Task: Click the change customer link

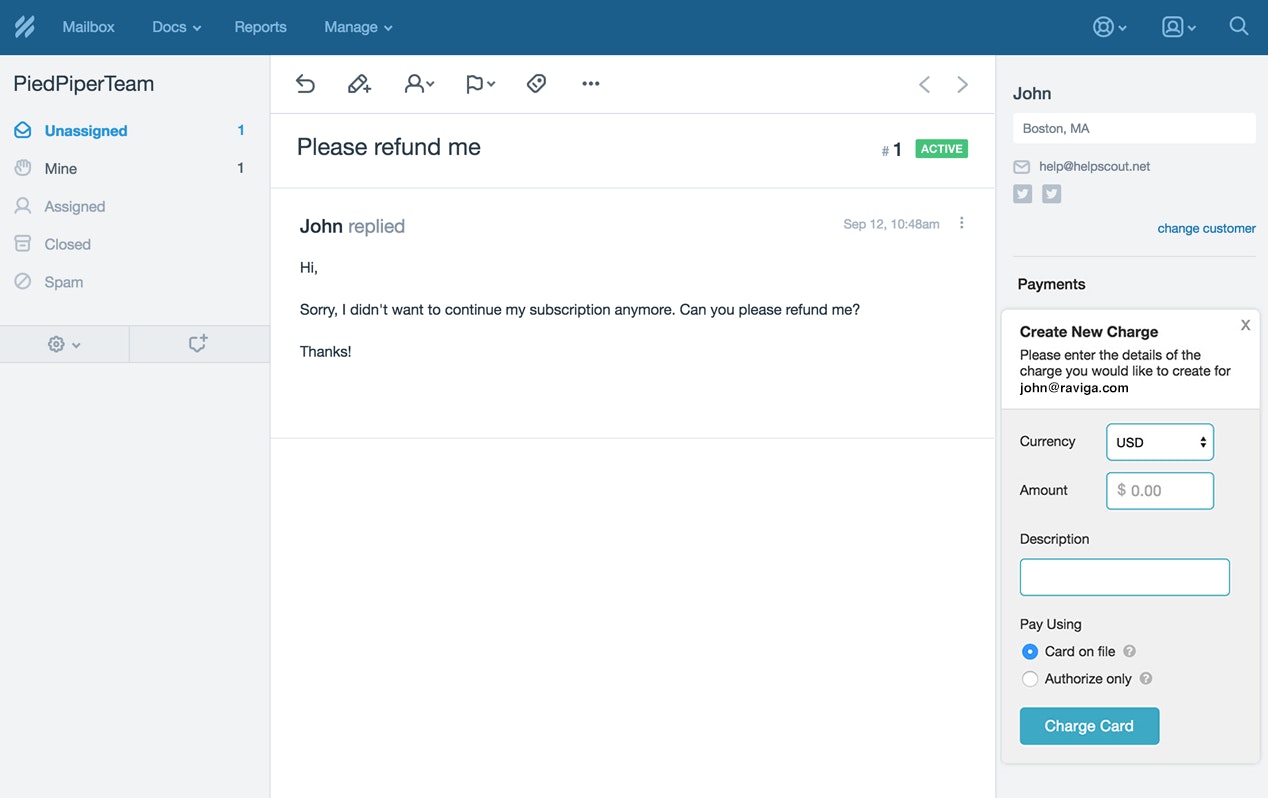Action: (x=1206, y=229)
